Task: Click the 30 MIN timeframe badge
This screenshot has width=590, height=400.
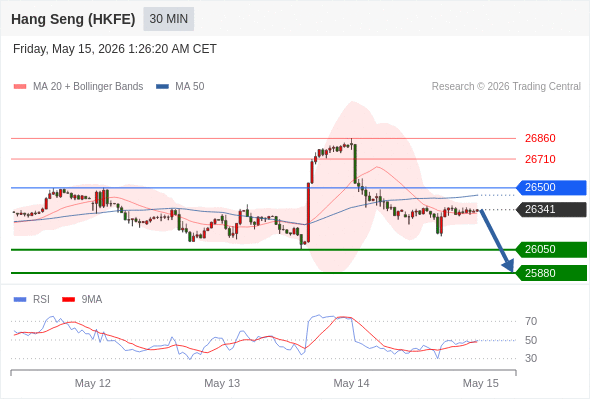Action: click(169, 19)
